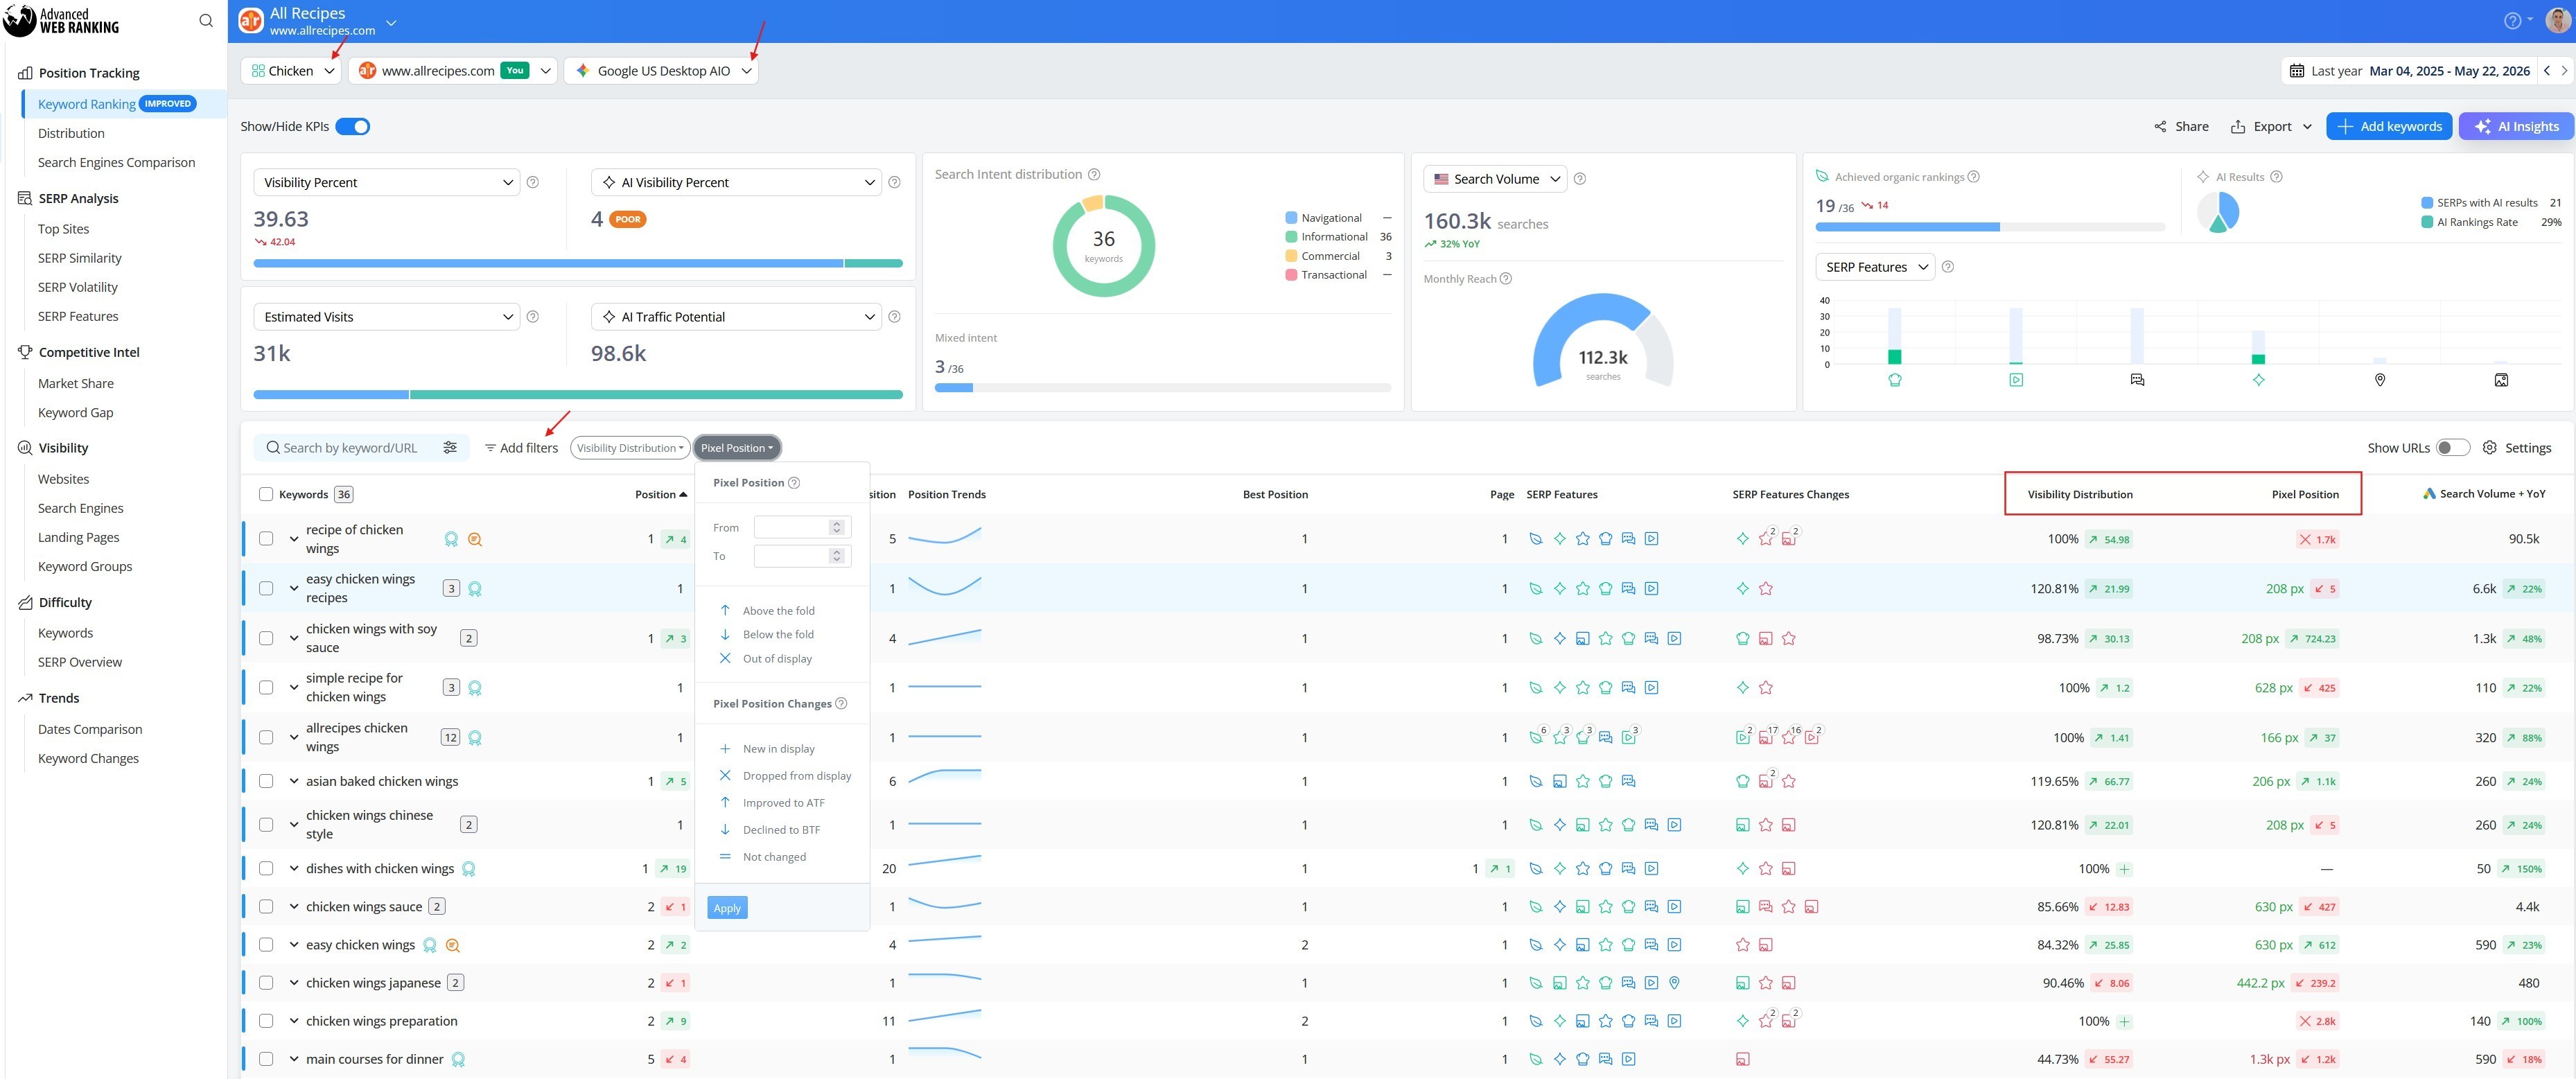2576x1079 pixels.
Task: Open the AI Traffic Potential dropdown
Action: (x=736, y=317)
